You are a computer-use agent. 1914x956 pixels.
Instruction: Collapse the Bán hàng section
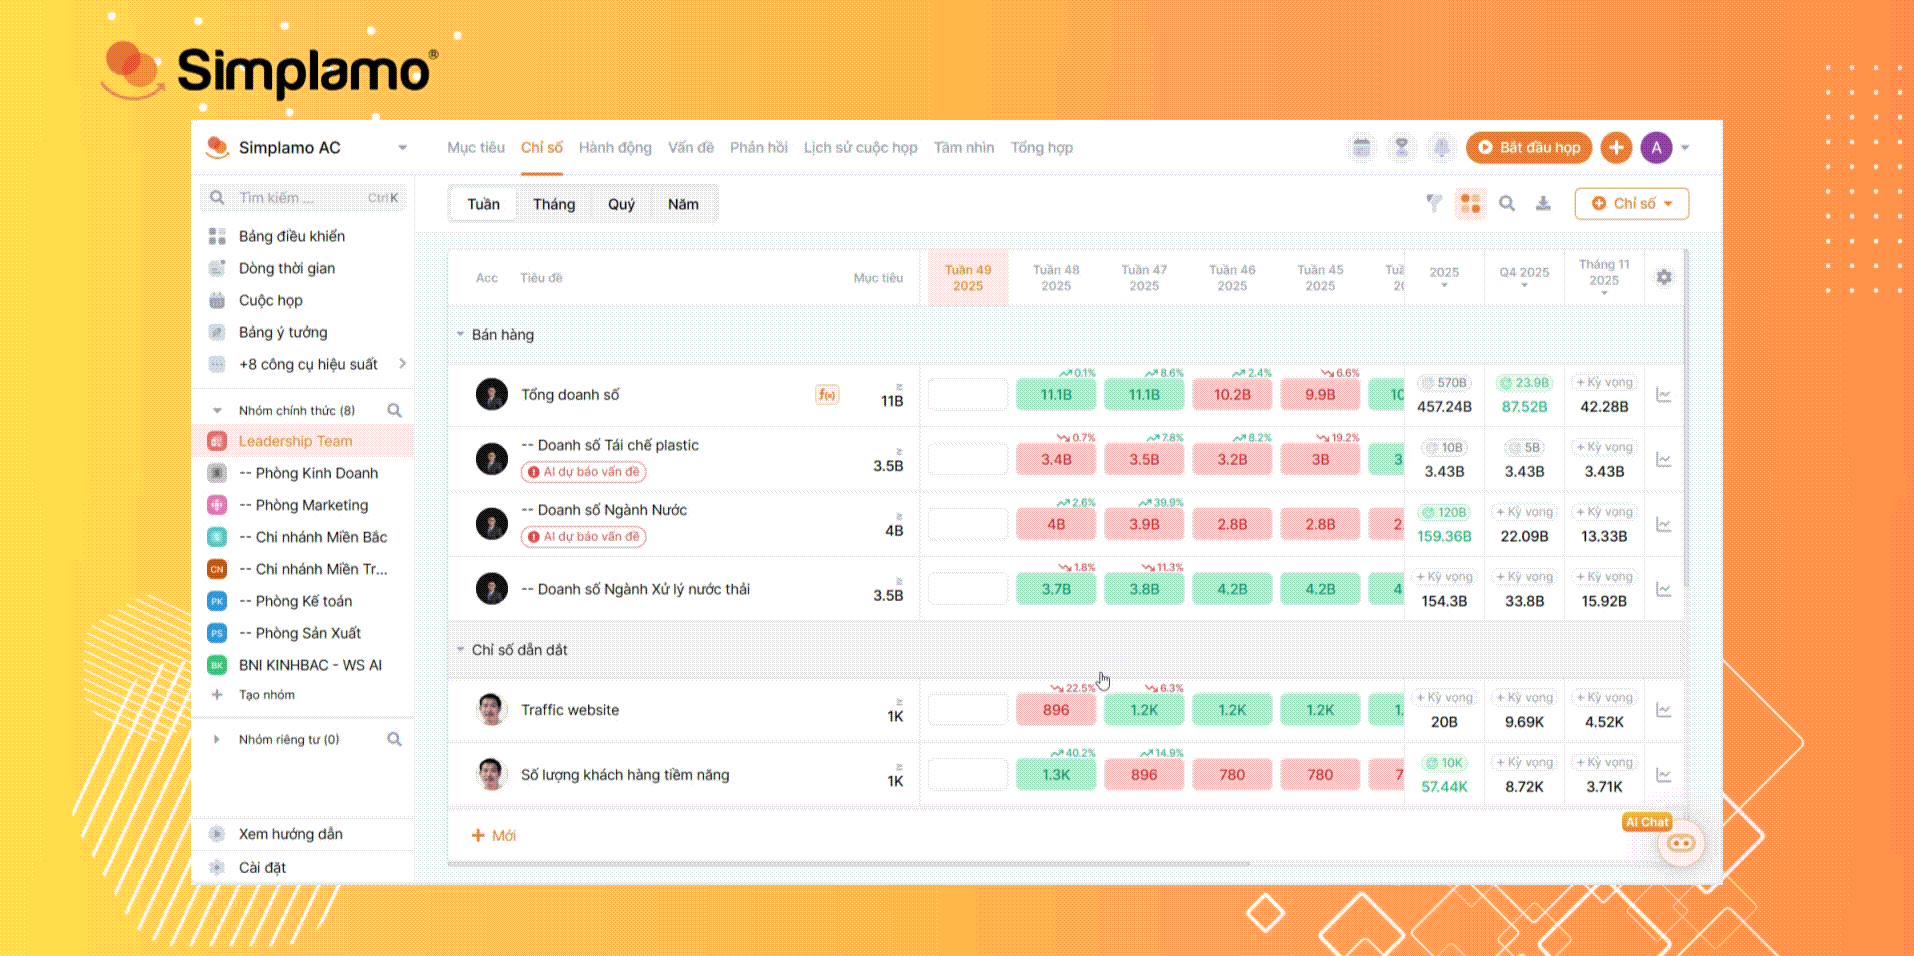pos(461,335)
